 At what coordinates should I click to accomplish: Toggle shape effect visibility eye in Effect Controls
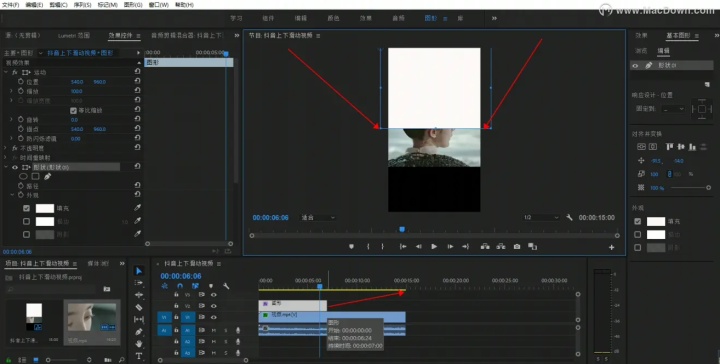[x=15, y=167]
